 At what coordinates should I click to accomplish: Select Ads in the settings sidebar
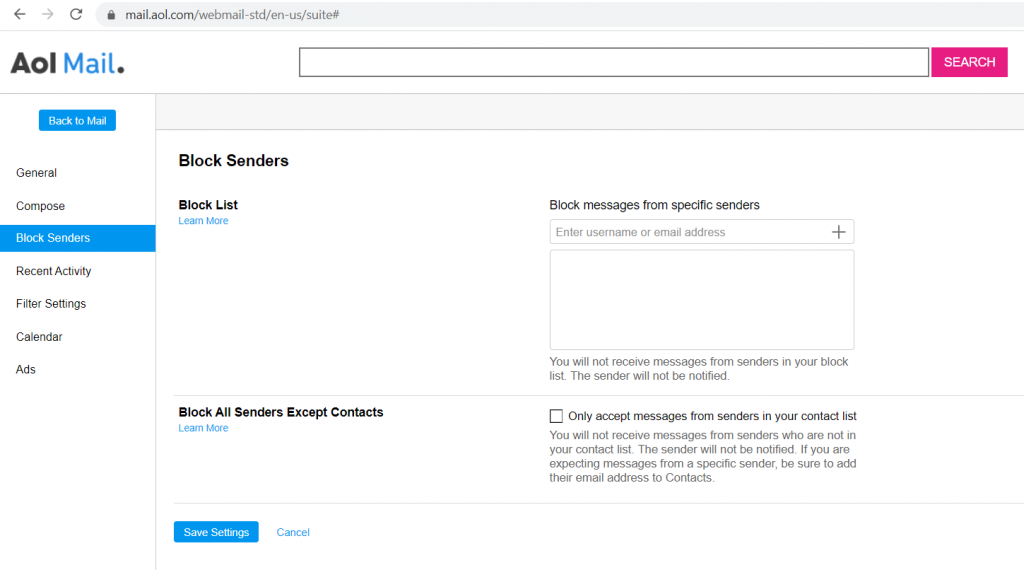tap(26, 370)
